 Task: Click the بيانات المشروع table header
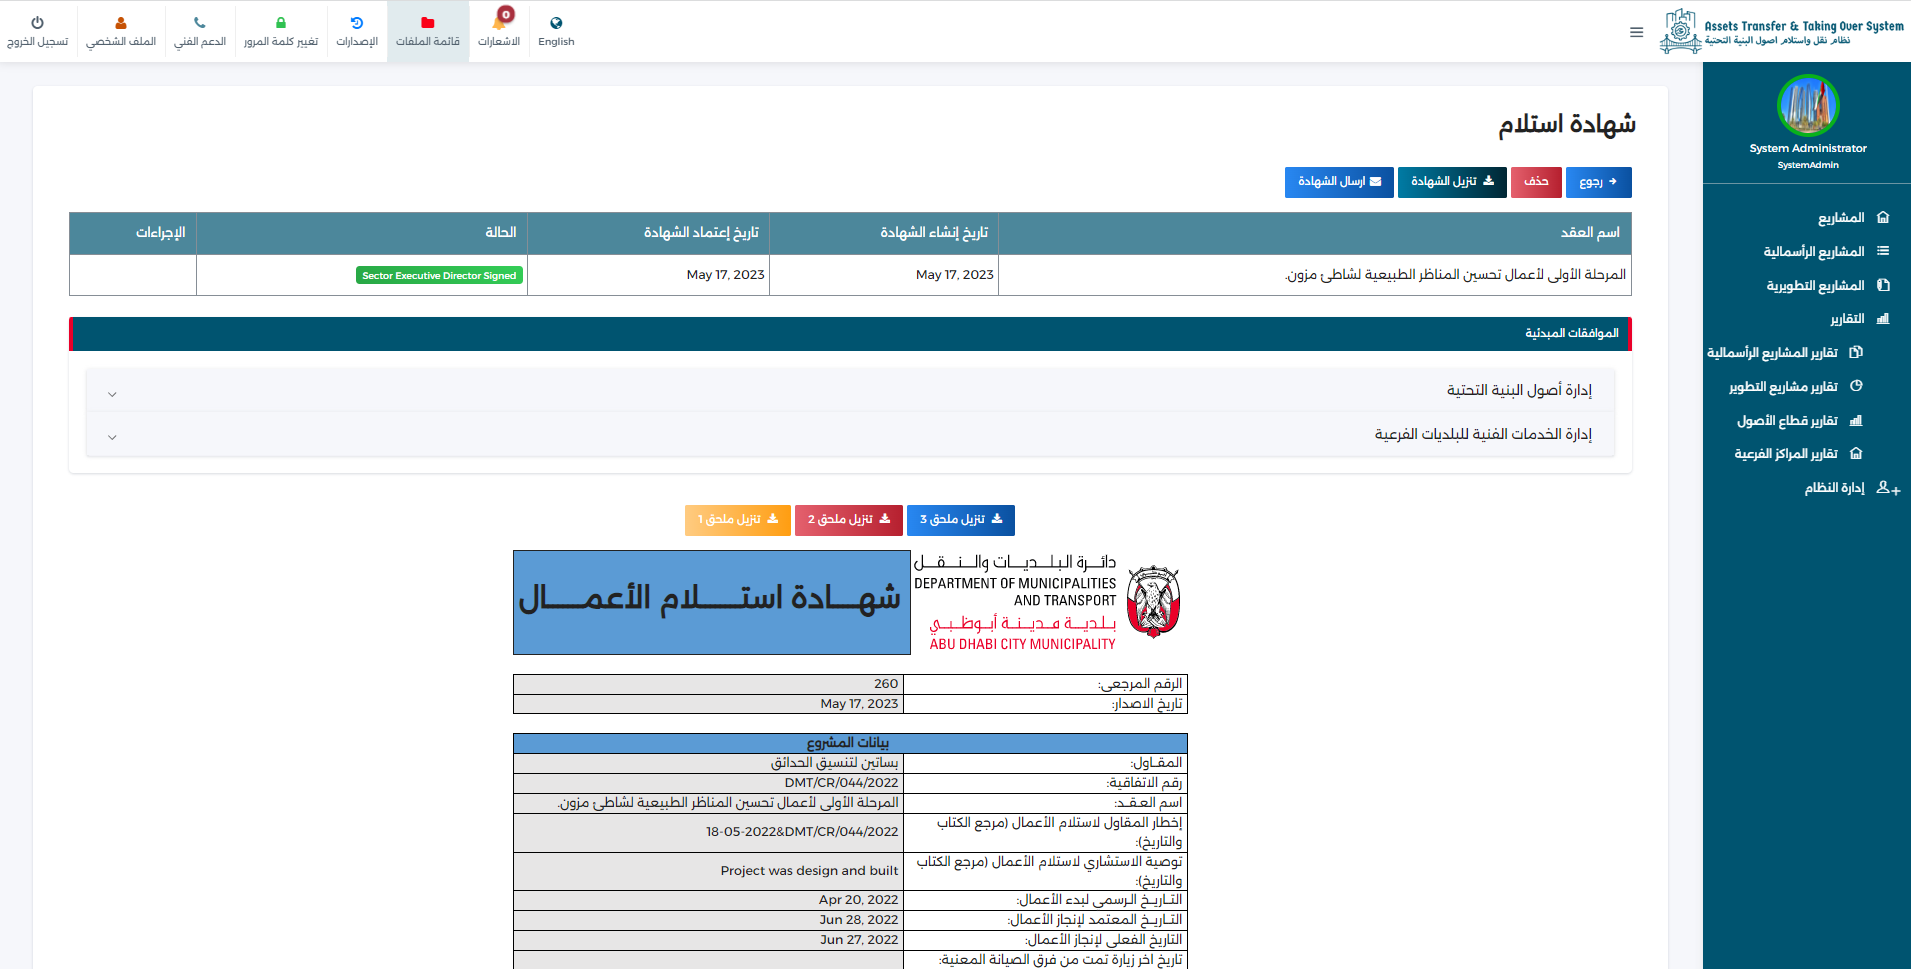click(x=850, y=743)
